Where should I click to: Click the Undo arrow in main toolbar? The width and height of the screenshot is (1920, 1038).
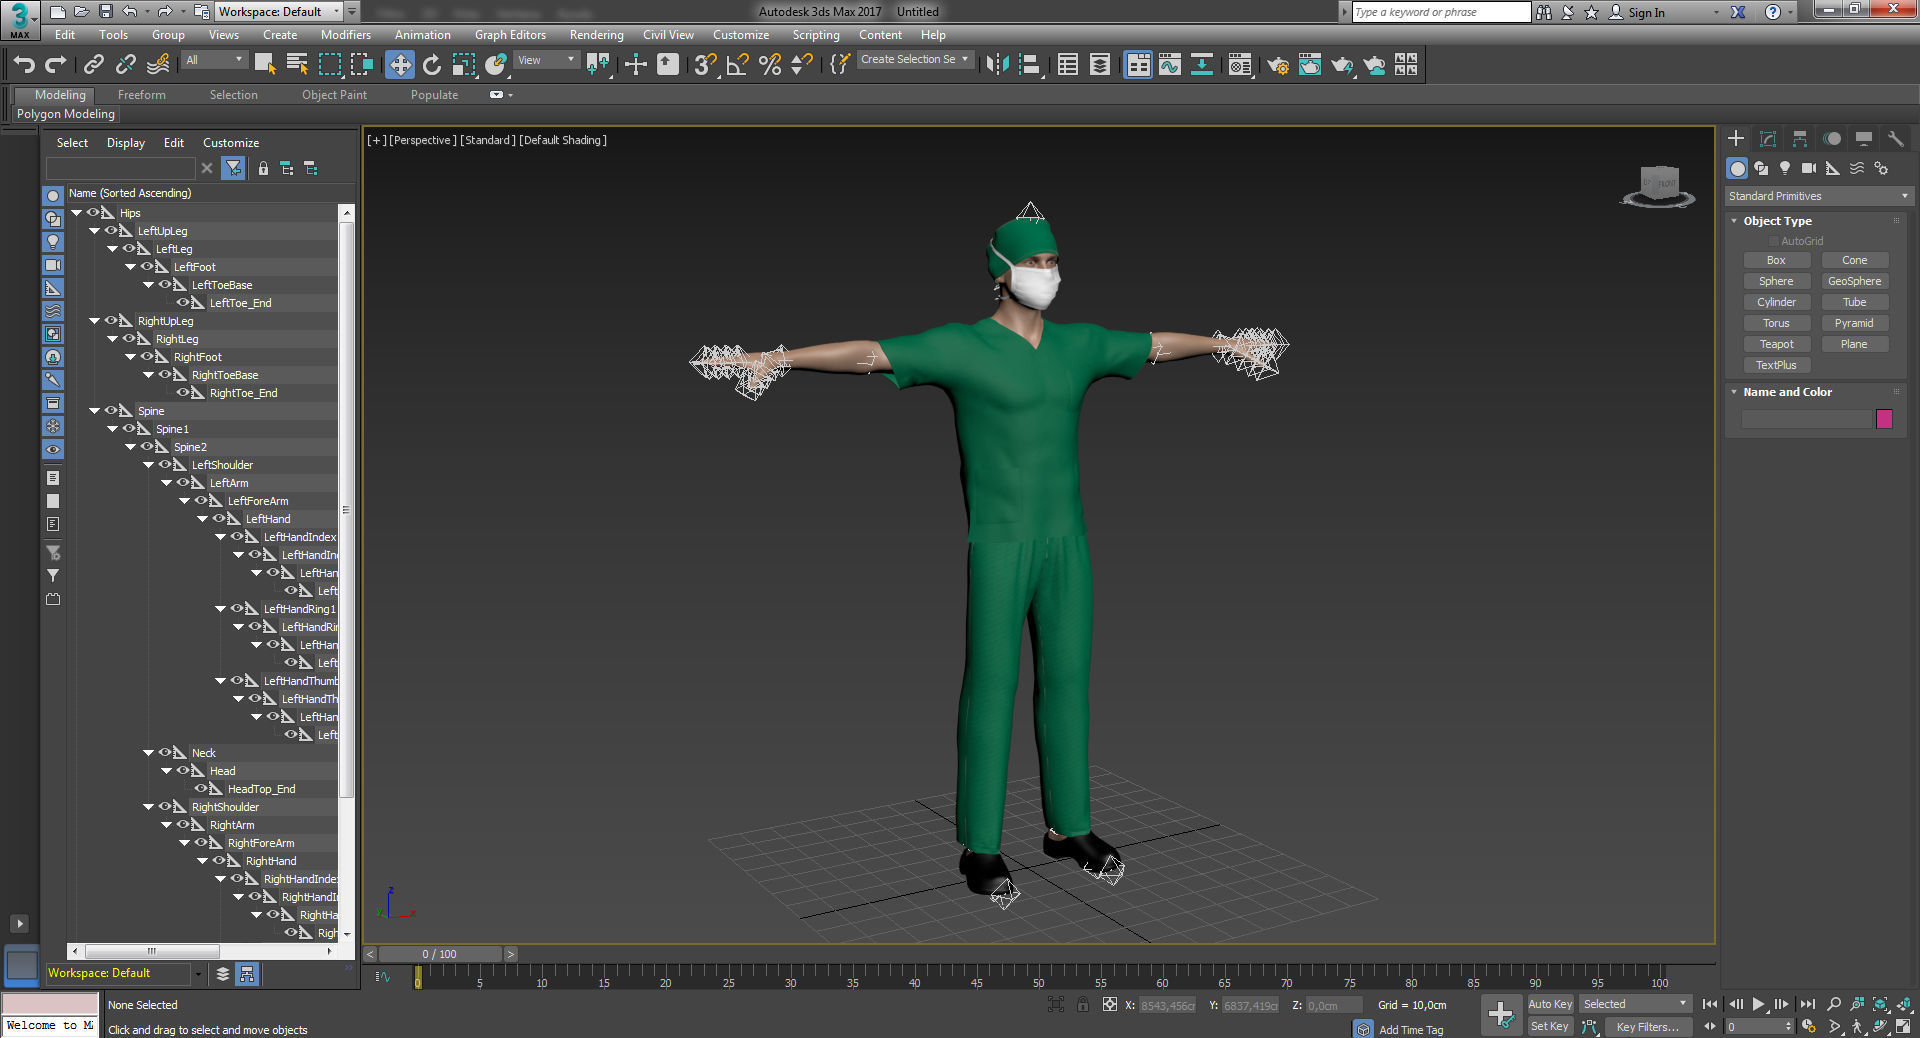(24, 65)
